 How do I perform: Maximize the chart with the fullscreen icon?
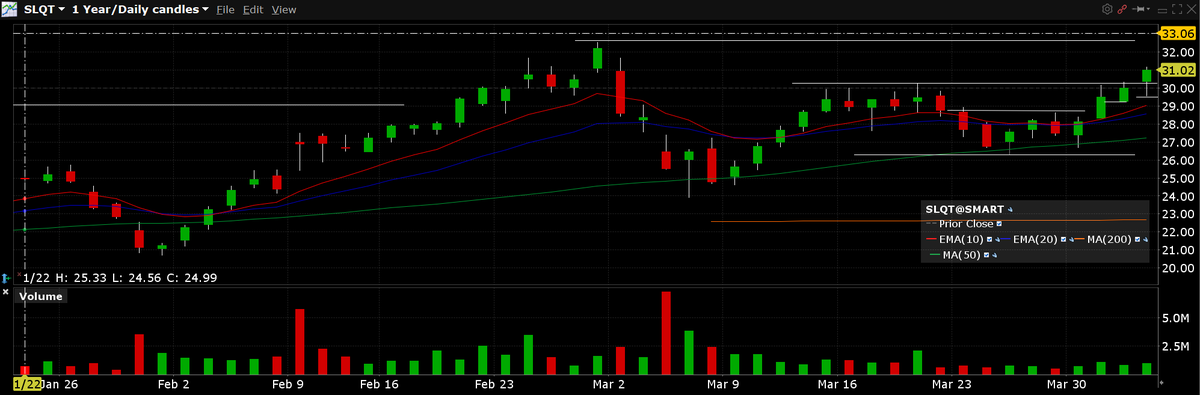(1177, 9)
